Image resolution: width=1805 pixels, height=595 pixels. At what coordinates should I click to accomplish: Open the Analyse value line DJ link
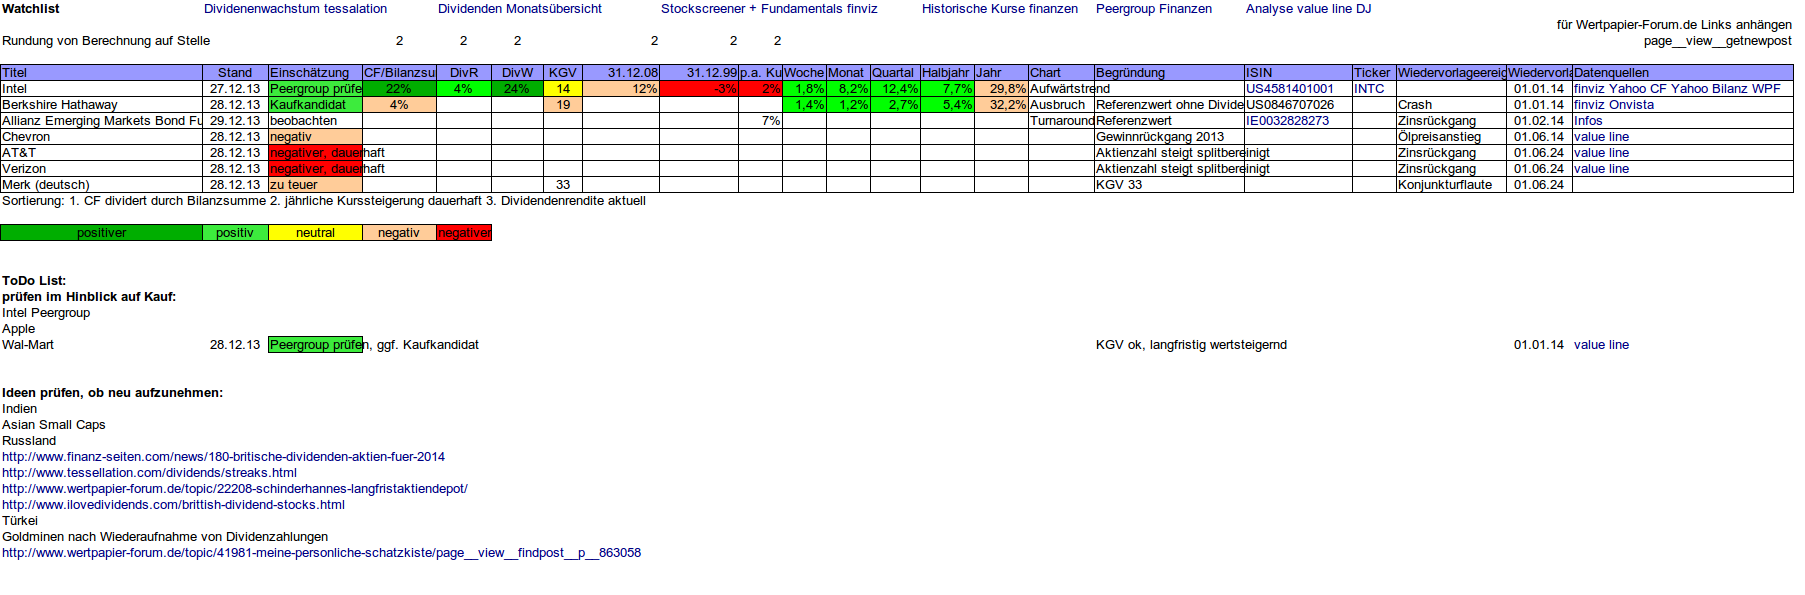[1308, 9]
